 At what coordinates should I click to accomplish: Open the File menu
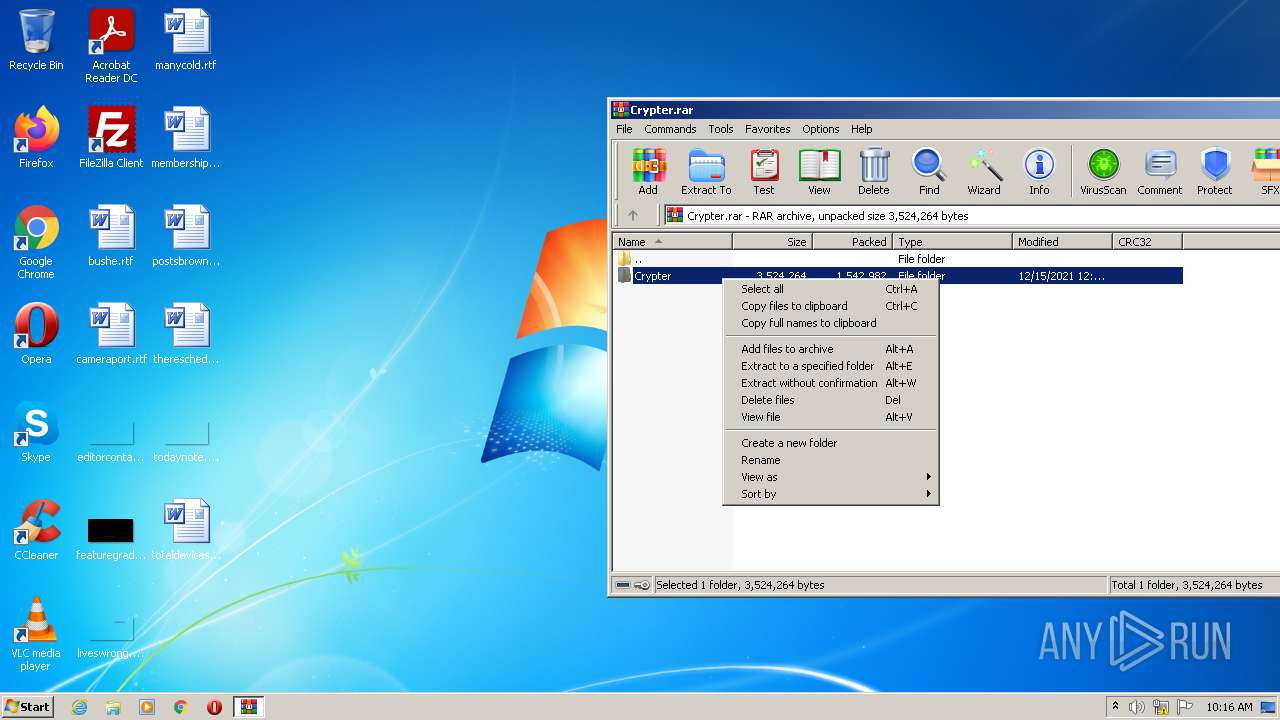click(x=624, y=129)
